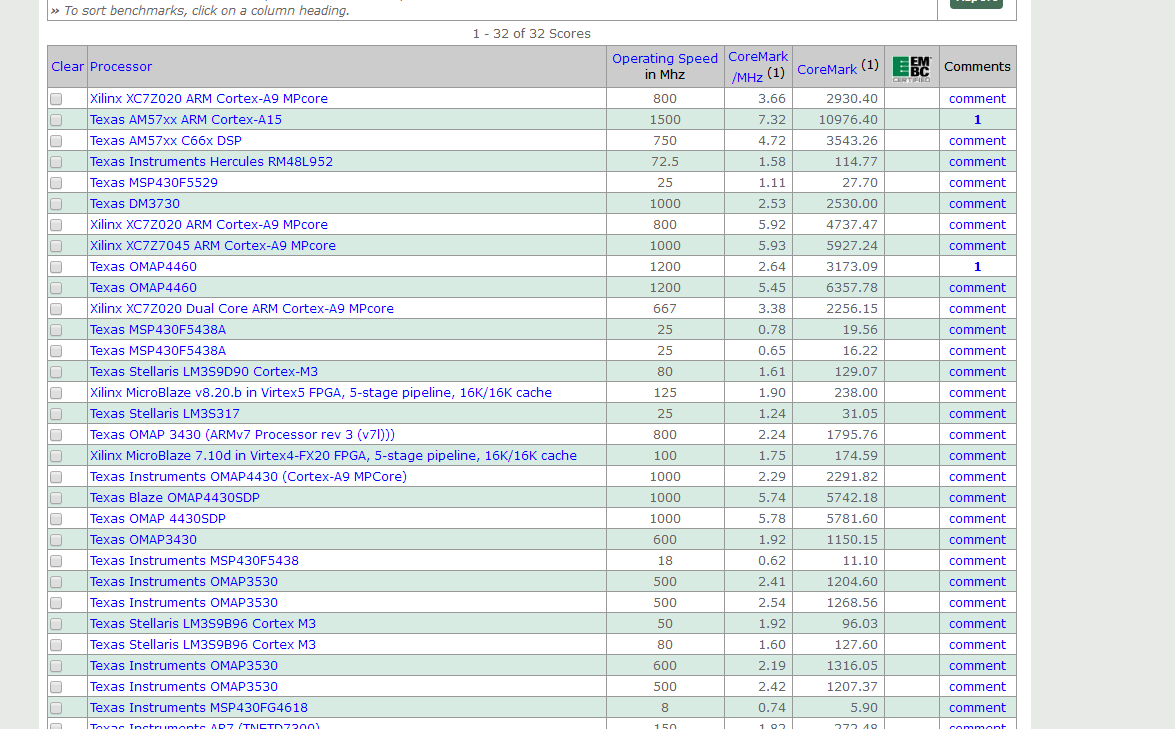View comment for MSP430FG4618 row
This screenshot has height=729, width=1175.
click(x=977, y=707)
